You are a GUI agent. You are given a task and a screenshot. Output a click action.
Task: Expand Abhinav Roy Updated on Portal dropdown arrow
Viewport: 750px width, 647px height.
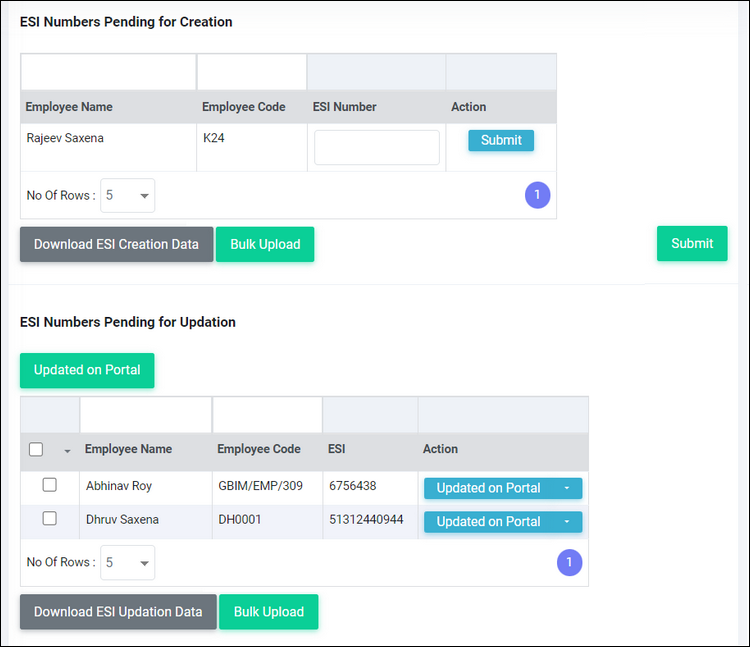(567, 488)
